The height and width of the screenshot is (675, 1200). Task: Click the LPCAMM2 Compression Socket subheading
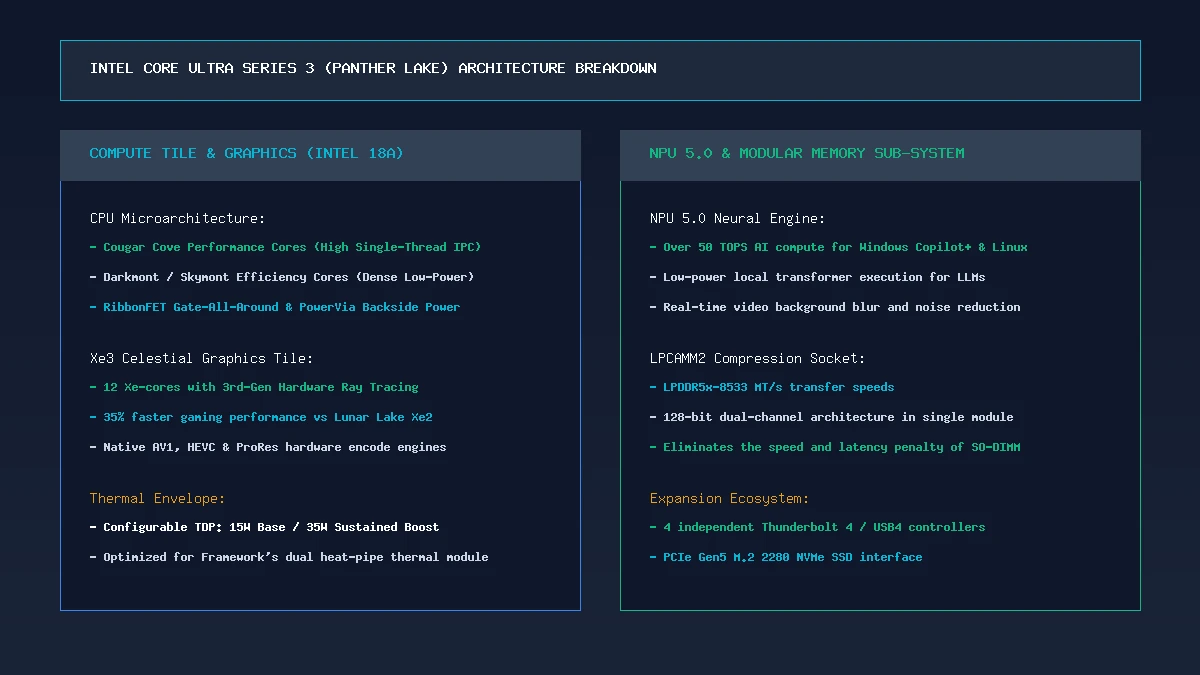pos(757,358)
